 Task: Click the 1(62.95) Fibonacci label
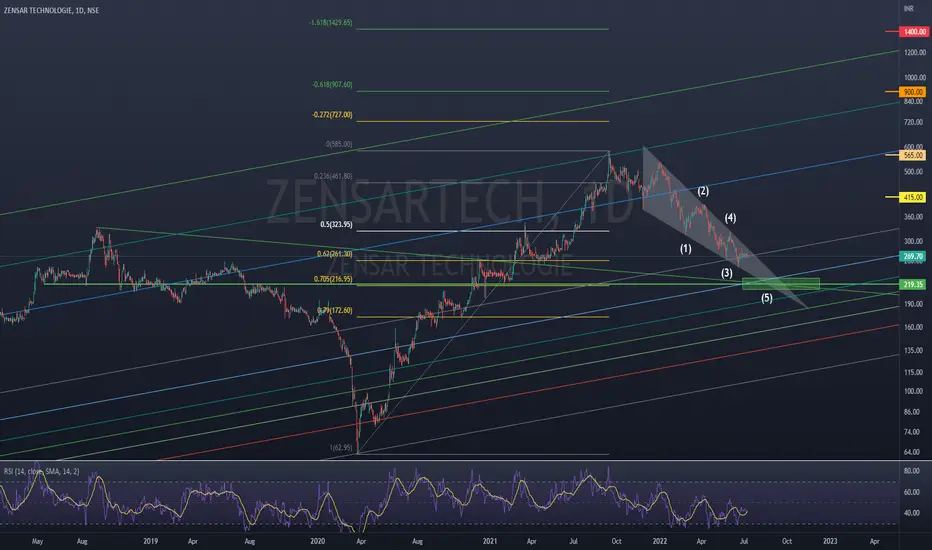point(341,448)
